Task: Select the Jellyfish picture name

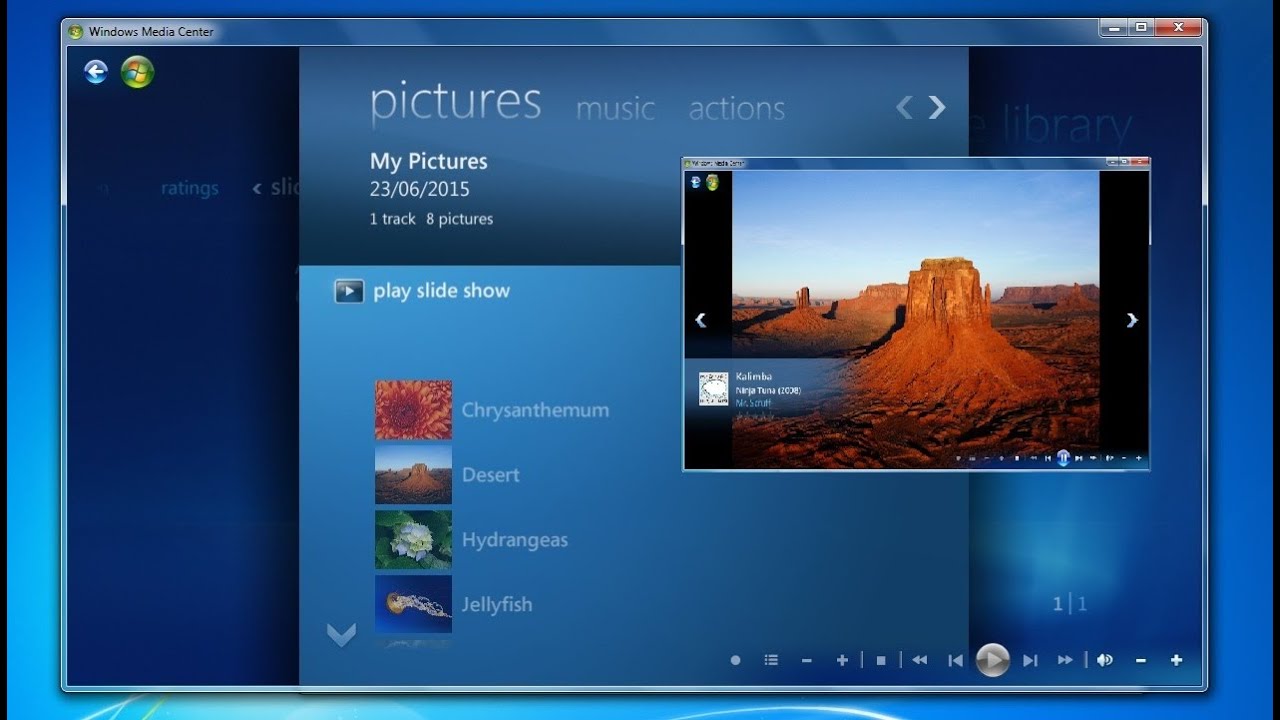Action: pos(497,605)
